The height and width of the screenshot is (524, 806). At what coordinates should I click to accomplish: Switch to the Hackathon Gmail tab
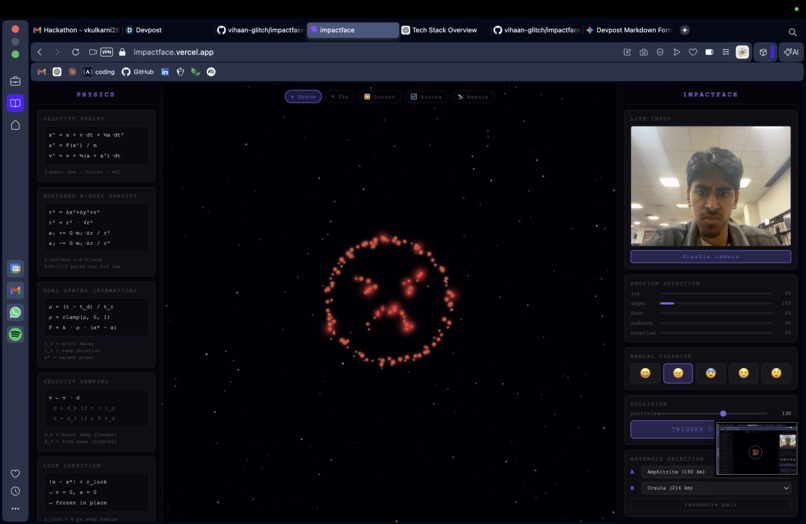pos(76,30)
